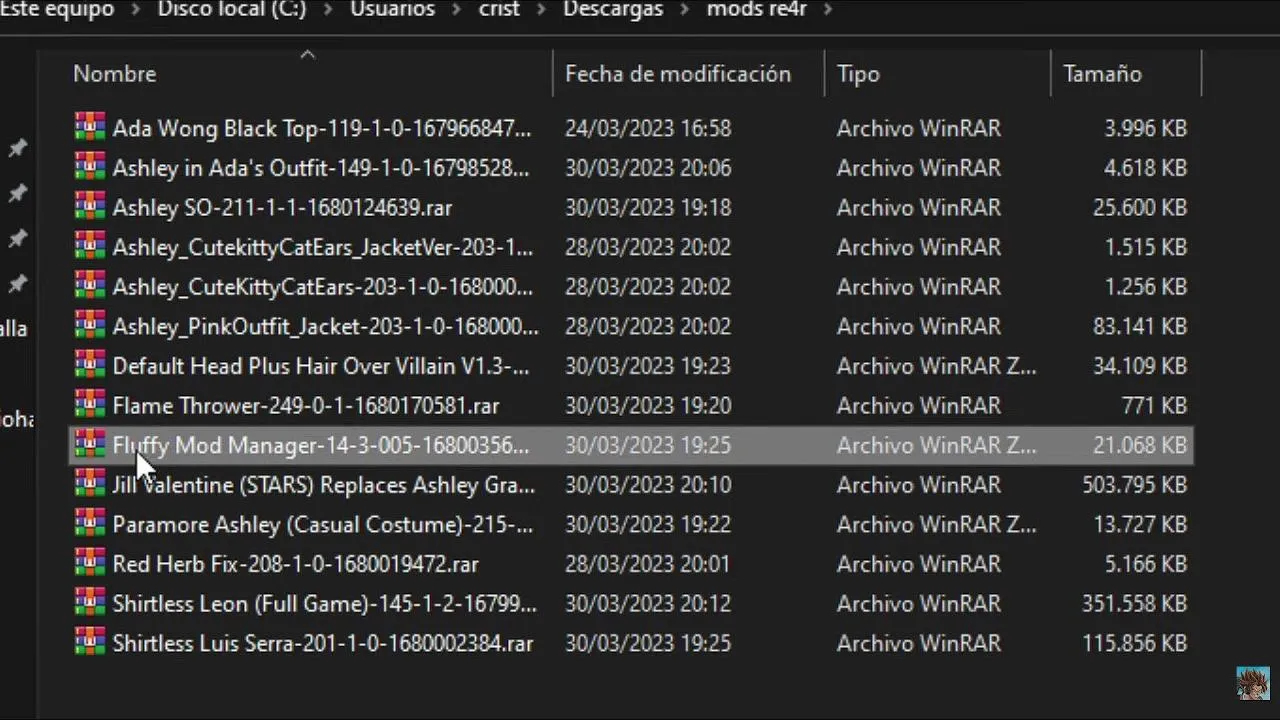
Task: Sort files by Tamaño column header
Action: click(x=1102, y=74)
